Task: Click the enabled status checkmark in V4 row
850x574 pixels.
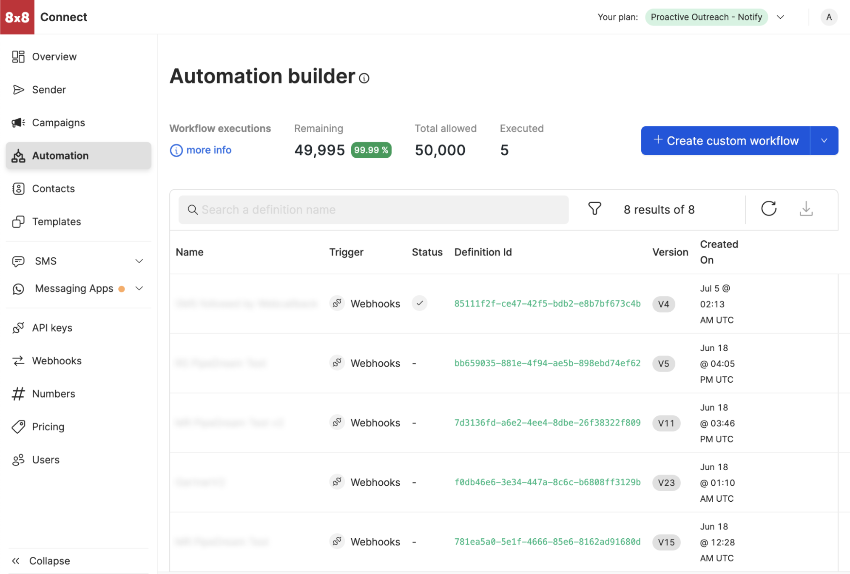Action: coord(419,303)
